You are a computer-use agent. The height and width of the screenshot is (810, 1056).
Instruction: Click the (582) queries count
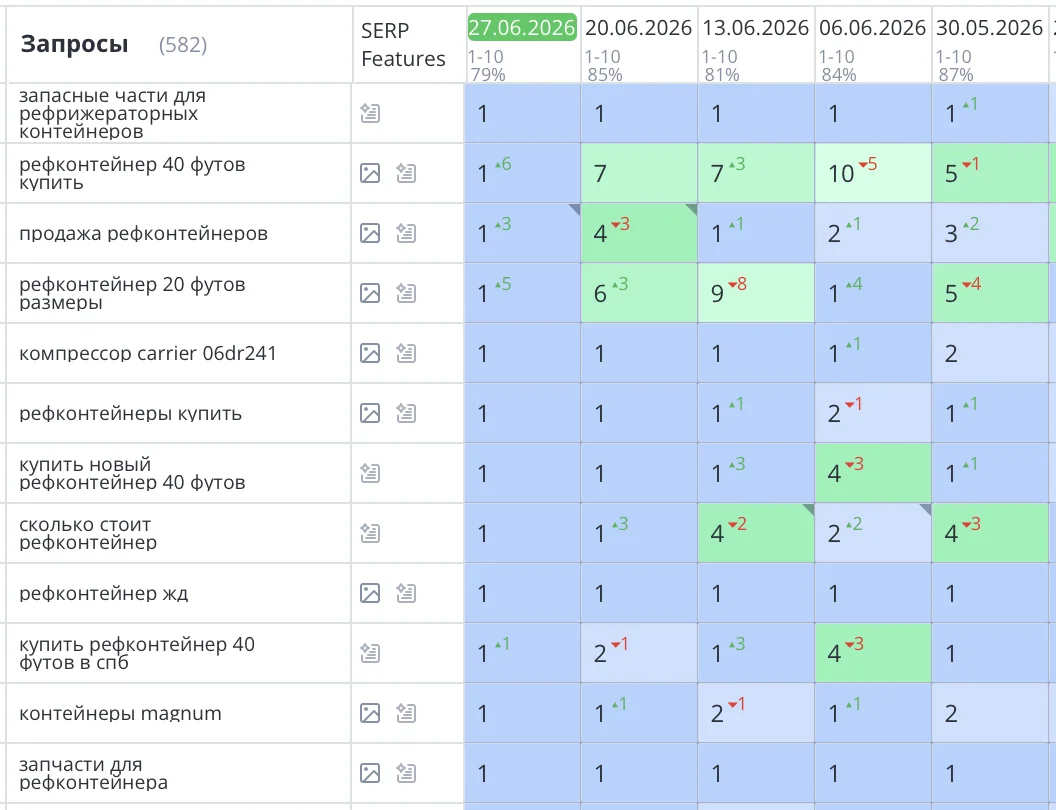[x=183, y=45]
